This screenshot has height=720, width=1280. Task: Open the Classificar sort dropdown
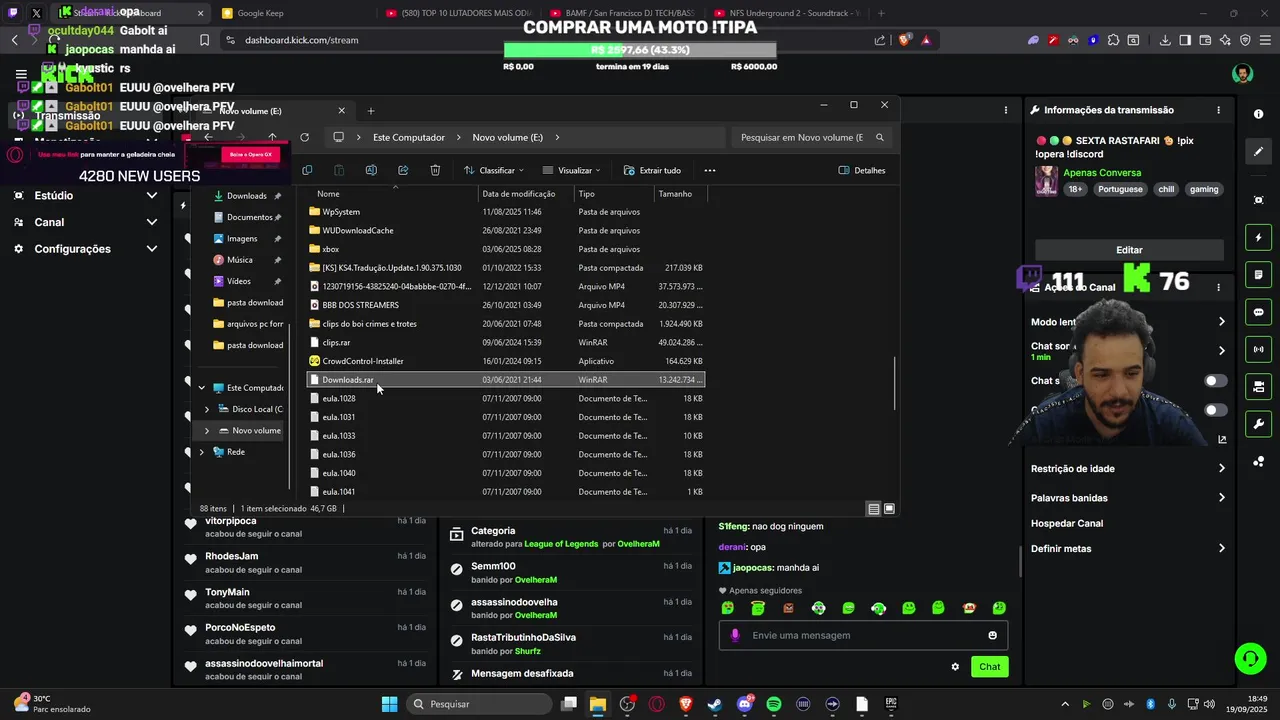(x=495, y=170)
